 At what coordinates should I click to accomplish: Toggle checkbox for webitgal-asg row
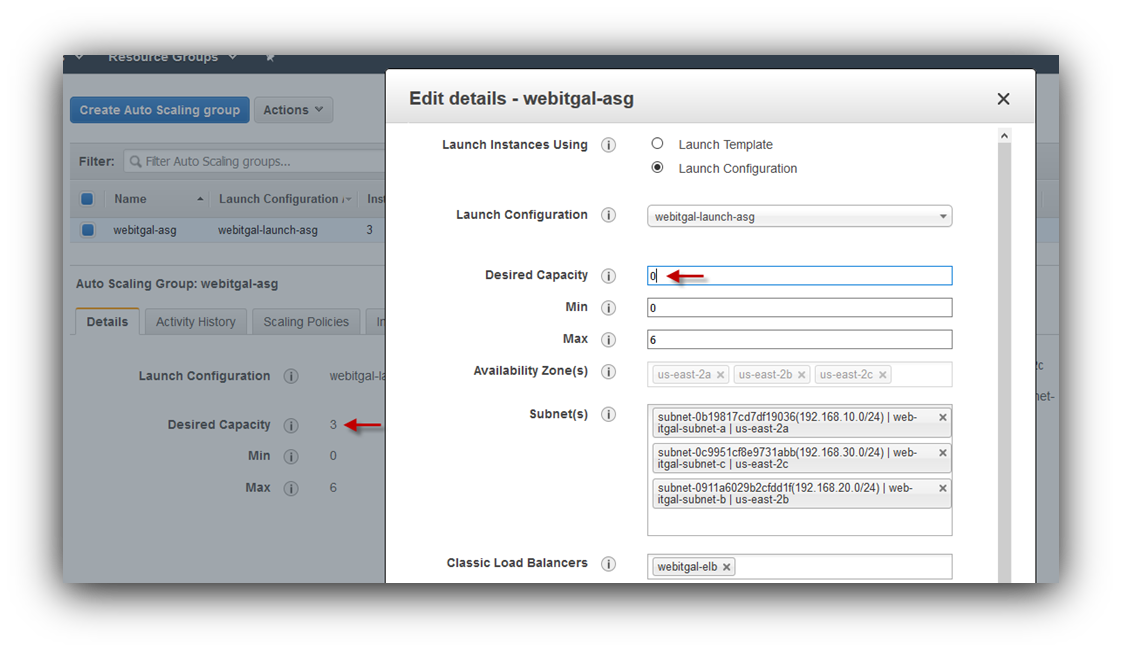[87, 230]
